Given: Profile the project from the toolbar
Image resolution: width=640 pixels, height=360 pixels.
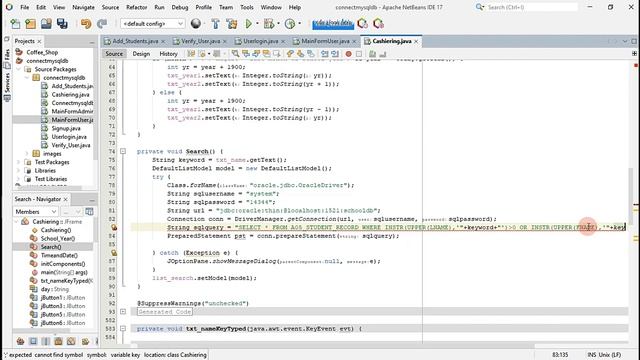Looking at the screenshot, I should click(x=290, y=24).
